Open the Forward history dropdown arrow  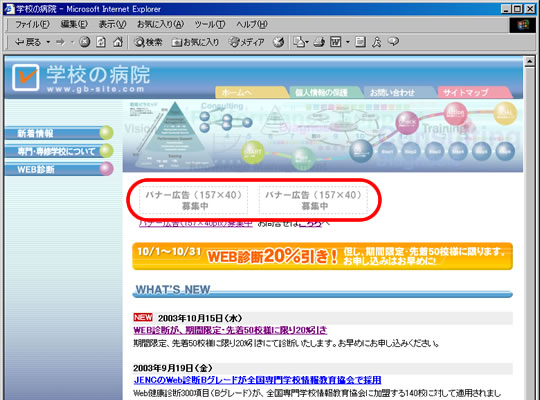72,42
